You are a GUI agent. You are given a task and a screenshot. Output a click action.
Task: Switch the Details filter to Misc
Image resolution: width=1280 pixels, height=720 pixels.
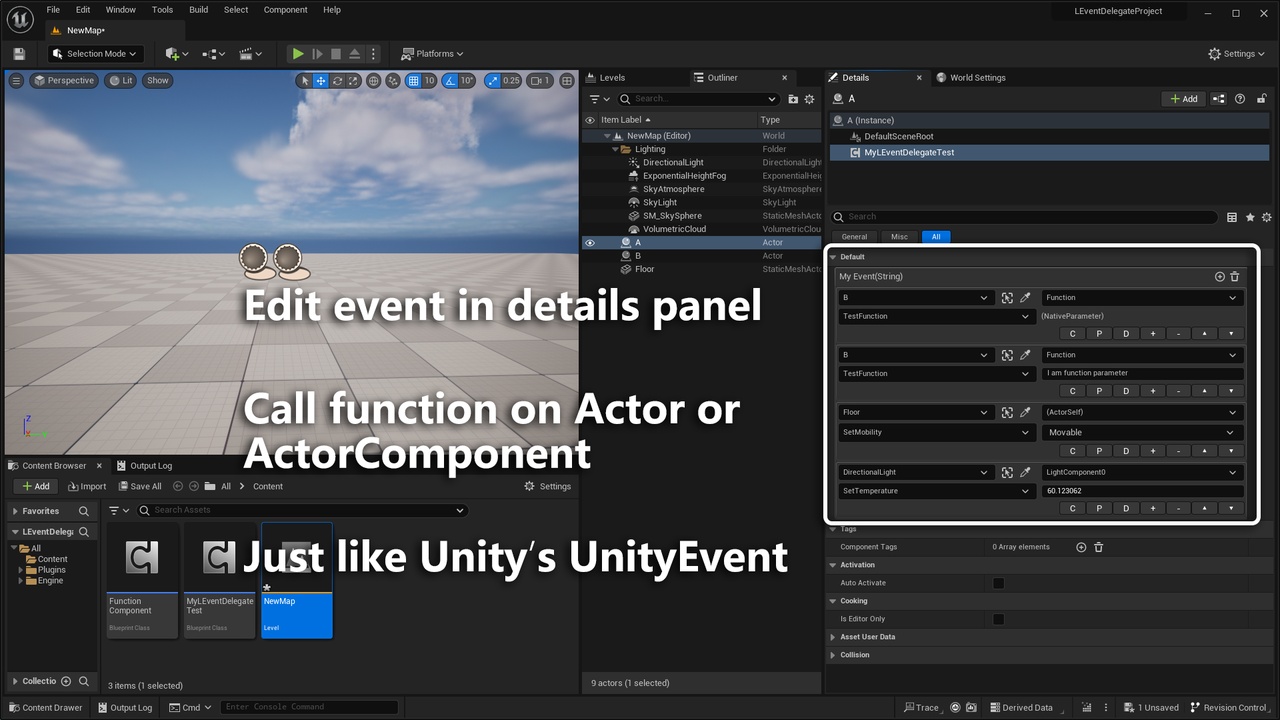point(899,237)
